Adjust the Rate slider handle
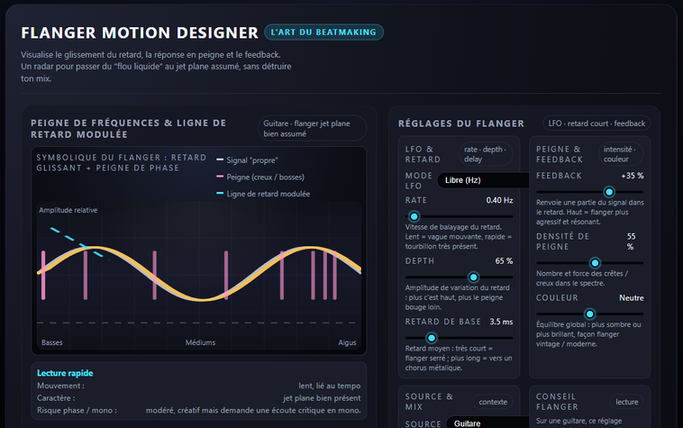Image resolution: width=683 pixels, height=428 pixels. 414,216
